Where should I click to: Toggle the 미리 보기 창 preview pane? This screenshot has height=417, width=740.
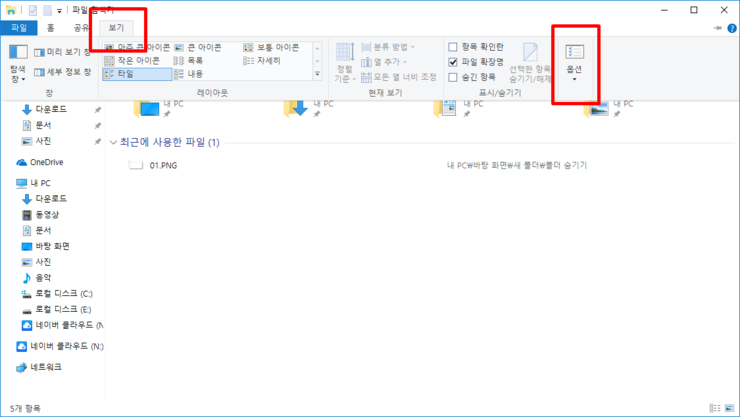coord(62,52)
